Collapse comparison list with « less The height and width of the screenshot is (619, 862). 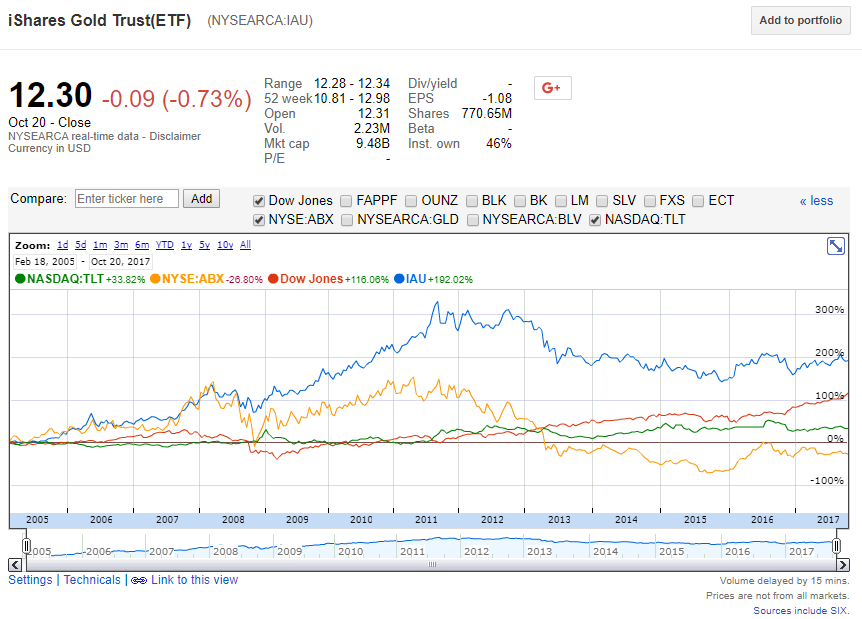(816, 201)
